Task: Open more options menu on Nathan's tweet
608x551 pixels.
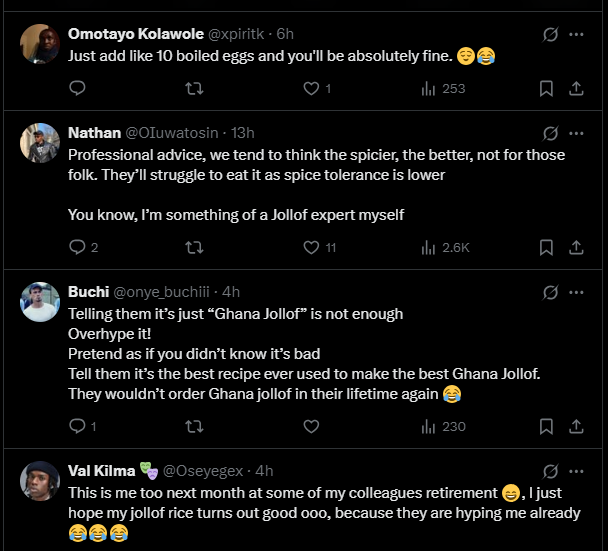Action: click(x=576, y=133)
